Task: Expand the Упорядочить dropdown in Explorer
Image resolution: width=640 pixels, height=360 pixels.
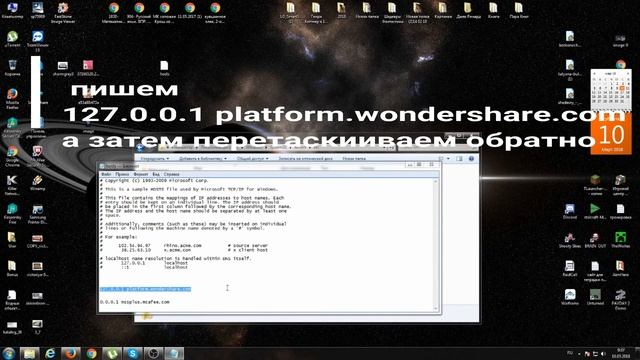Action: [x=154, y=158]
